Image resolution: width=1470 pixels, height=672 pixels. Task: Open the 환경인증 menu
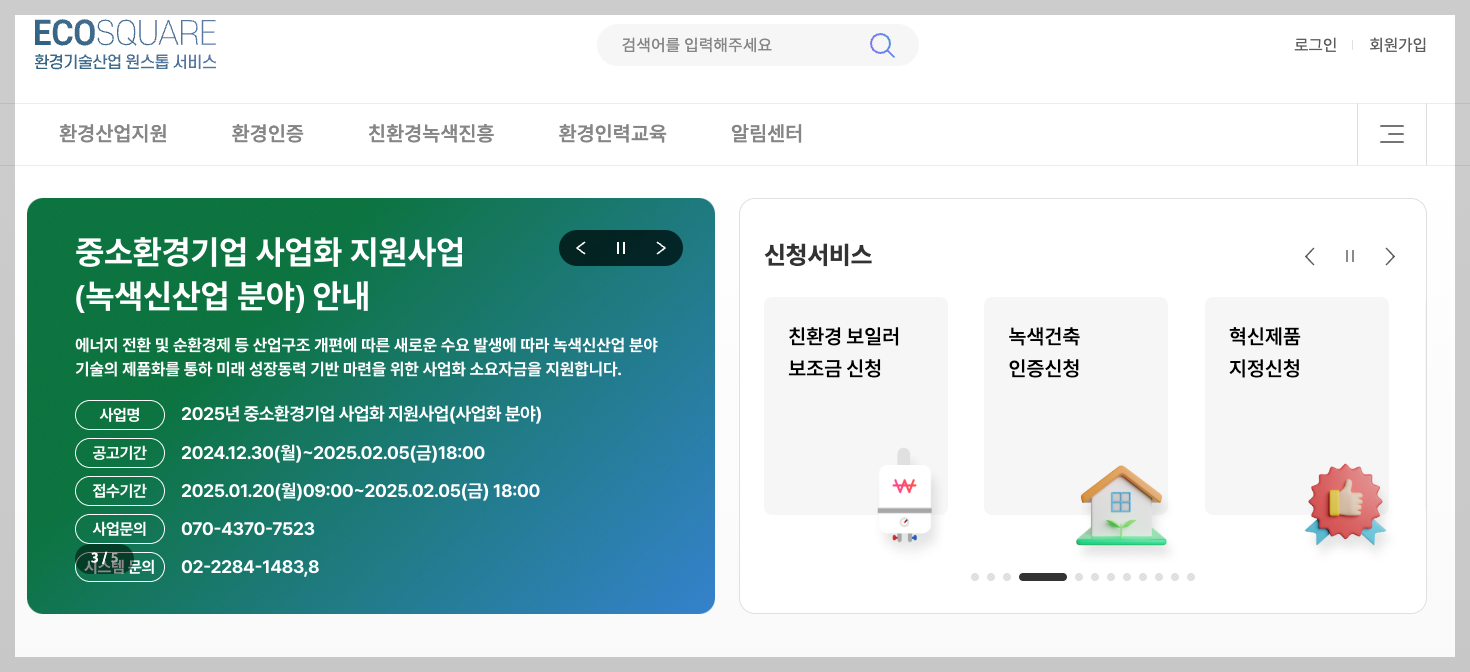tap(266, 133)
